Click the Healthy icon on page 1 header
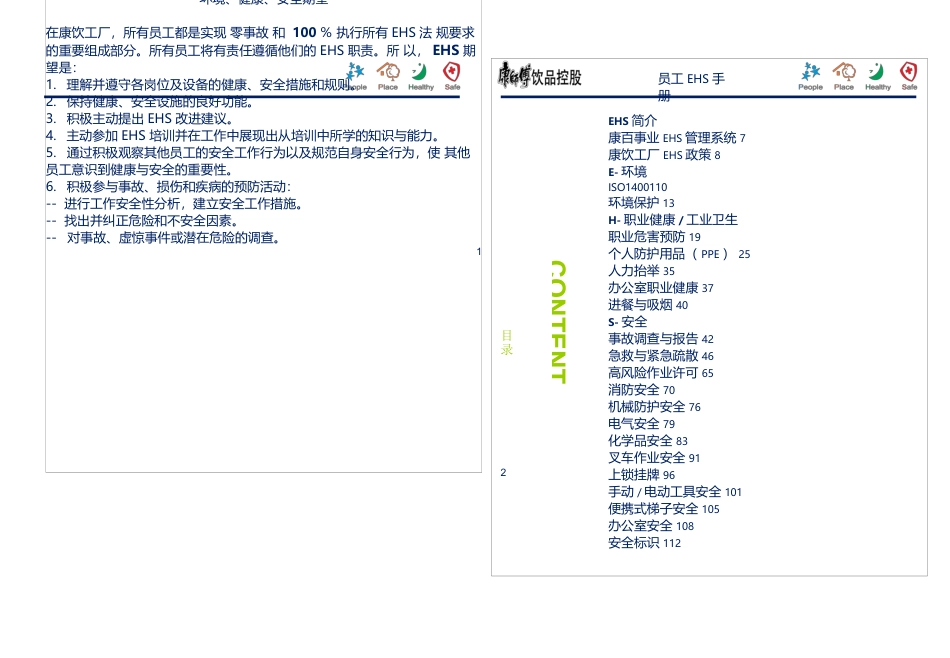The width and height of the screenshot is (950, 658). pos(420,76)
